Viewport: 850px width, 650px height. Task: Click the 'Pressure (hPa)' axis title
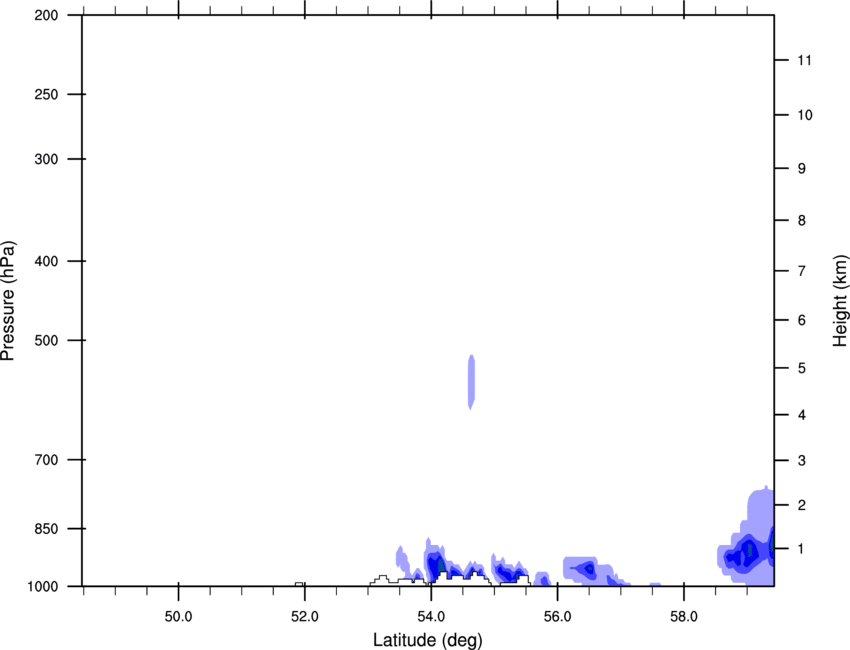8,301
